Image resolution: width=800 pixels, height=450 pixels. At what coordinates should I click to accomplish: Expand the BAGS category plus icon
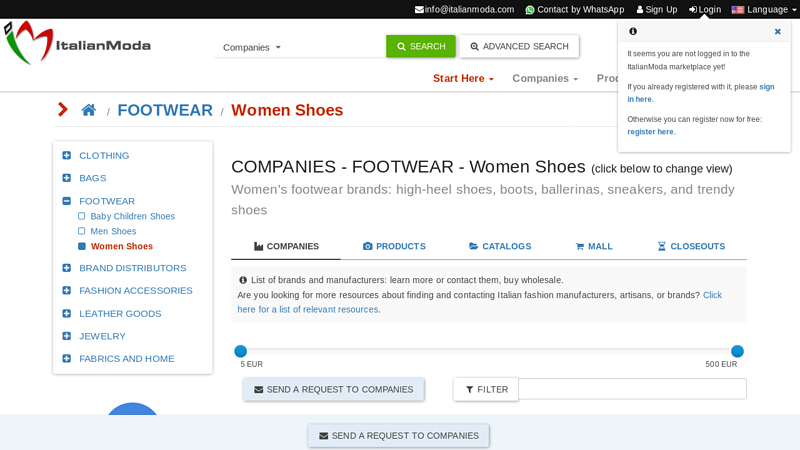[66, 178]
